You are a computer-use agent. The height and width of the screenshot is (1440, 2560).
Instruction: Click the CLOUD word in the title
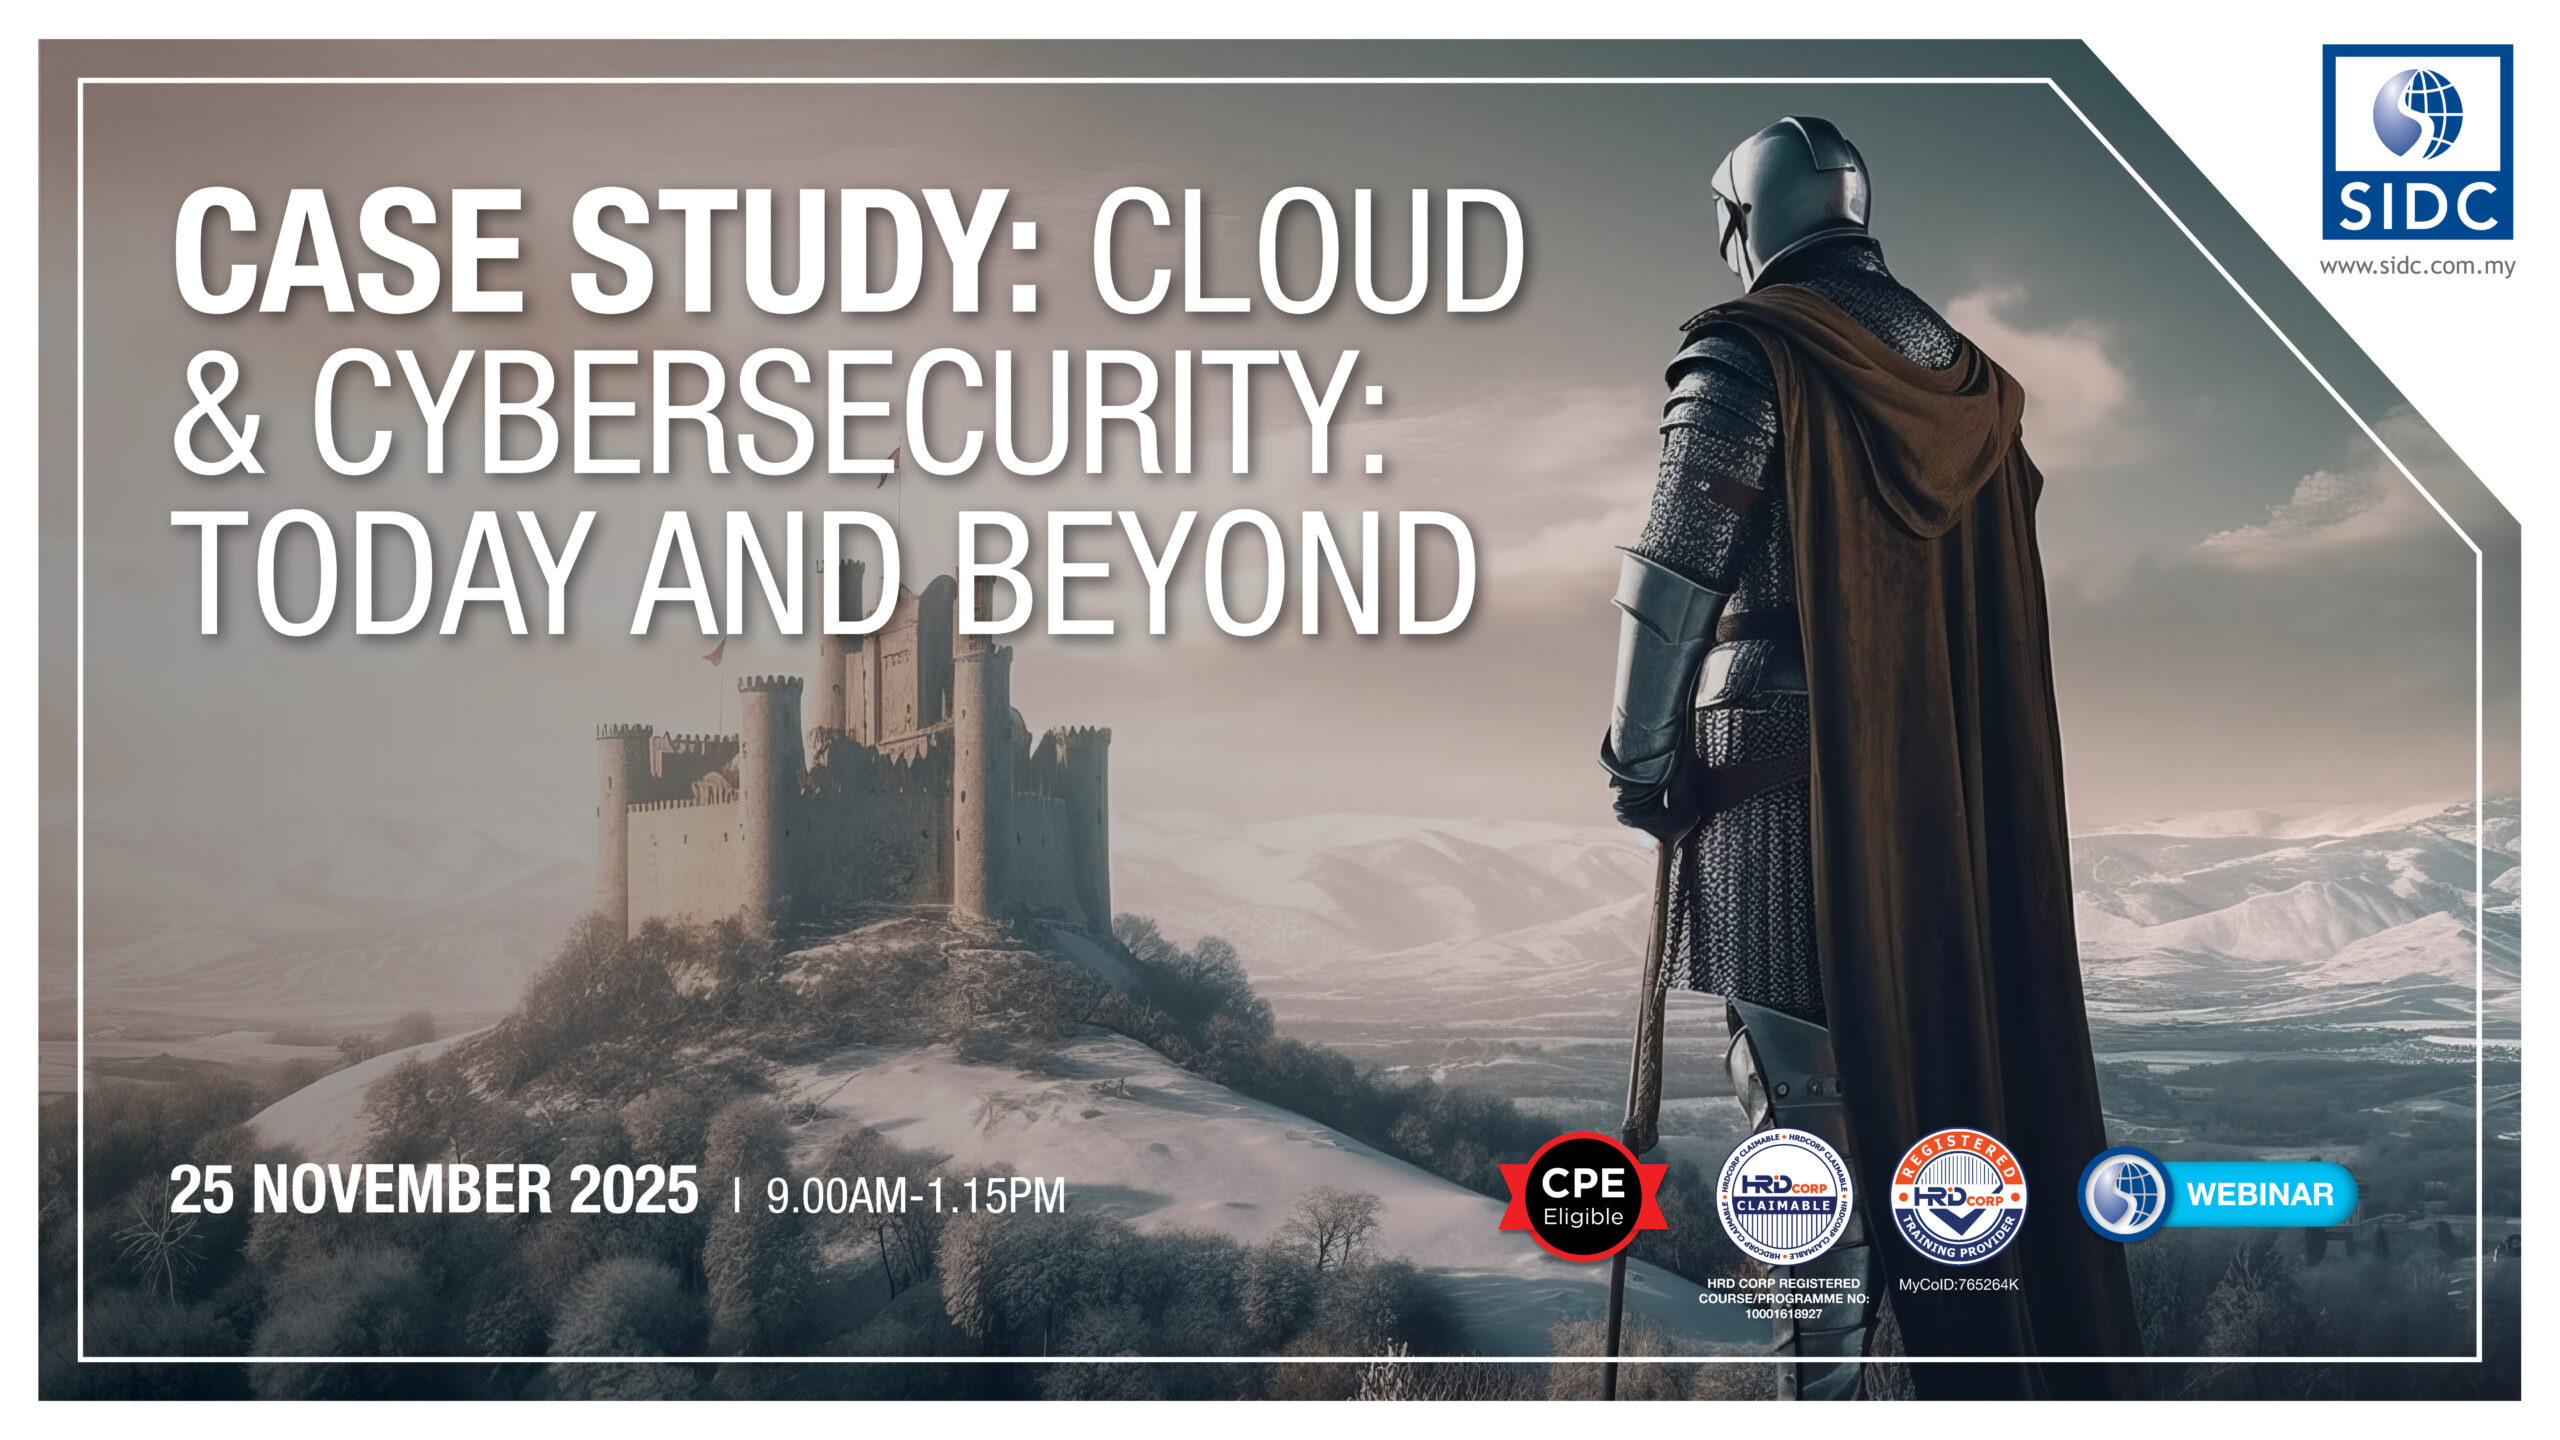point(1305,252)
